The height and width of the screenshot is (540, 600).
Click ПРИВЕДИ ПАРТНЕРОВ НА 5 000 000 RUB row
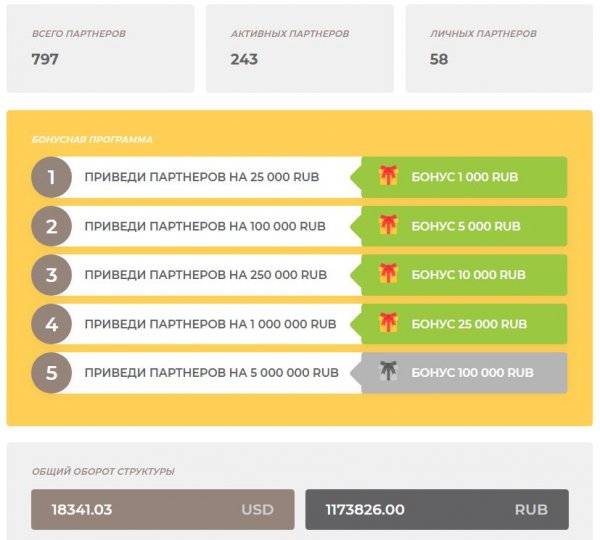pyautogui.click(x=211, y=373)
